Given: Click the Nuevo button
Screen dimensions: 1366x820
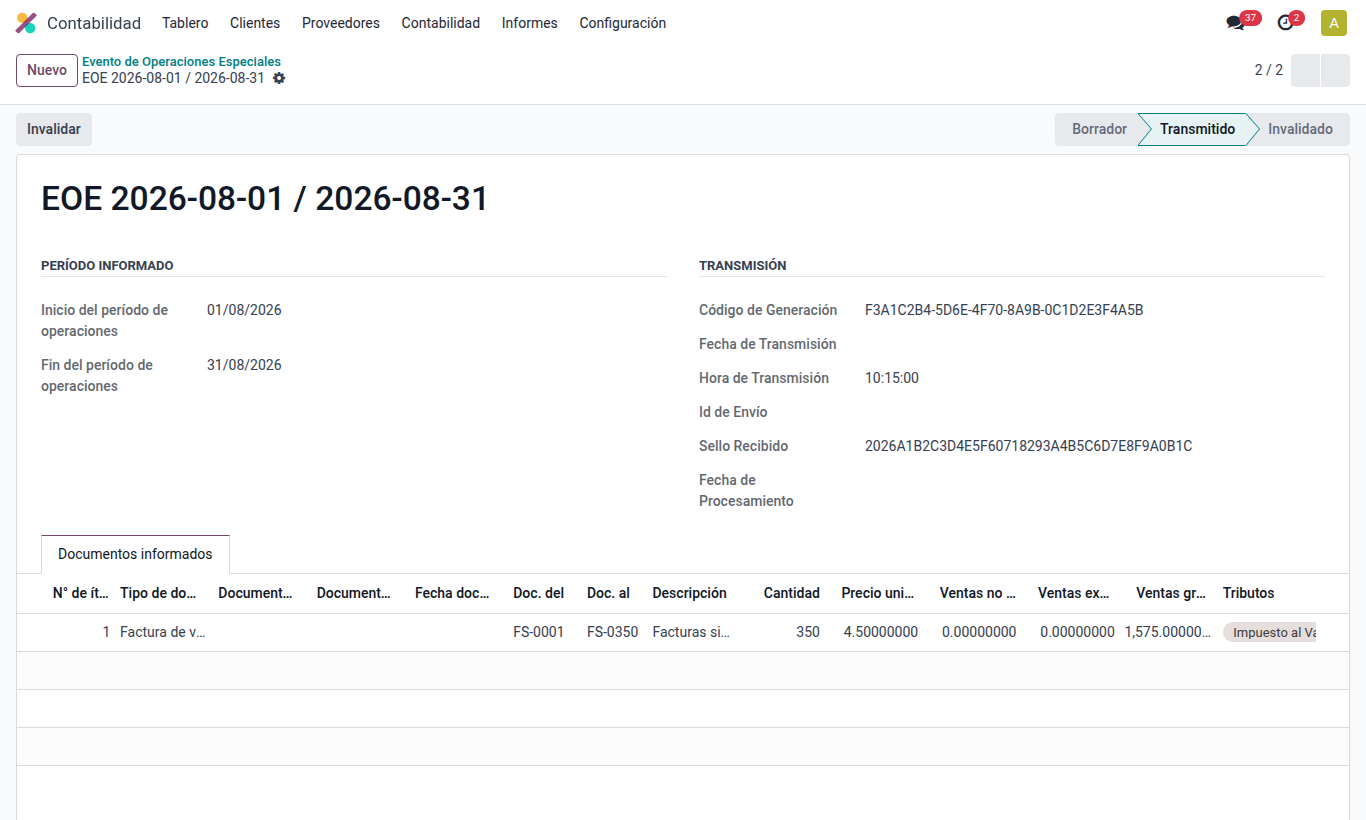Looking at the screenshot, I should pos(47,70).
